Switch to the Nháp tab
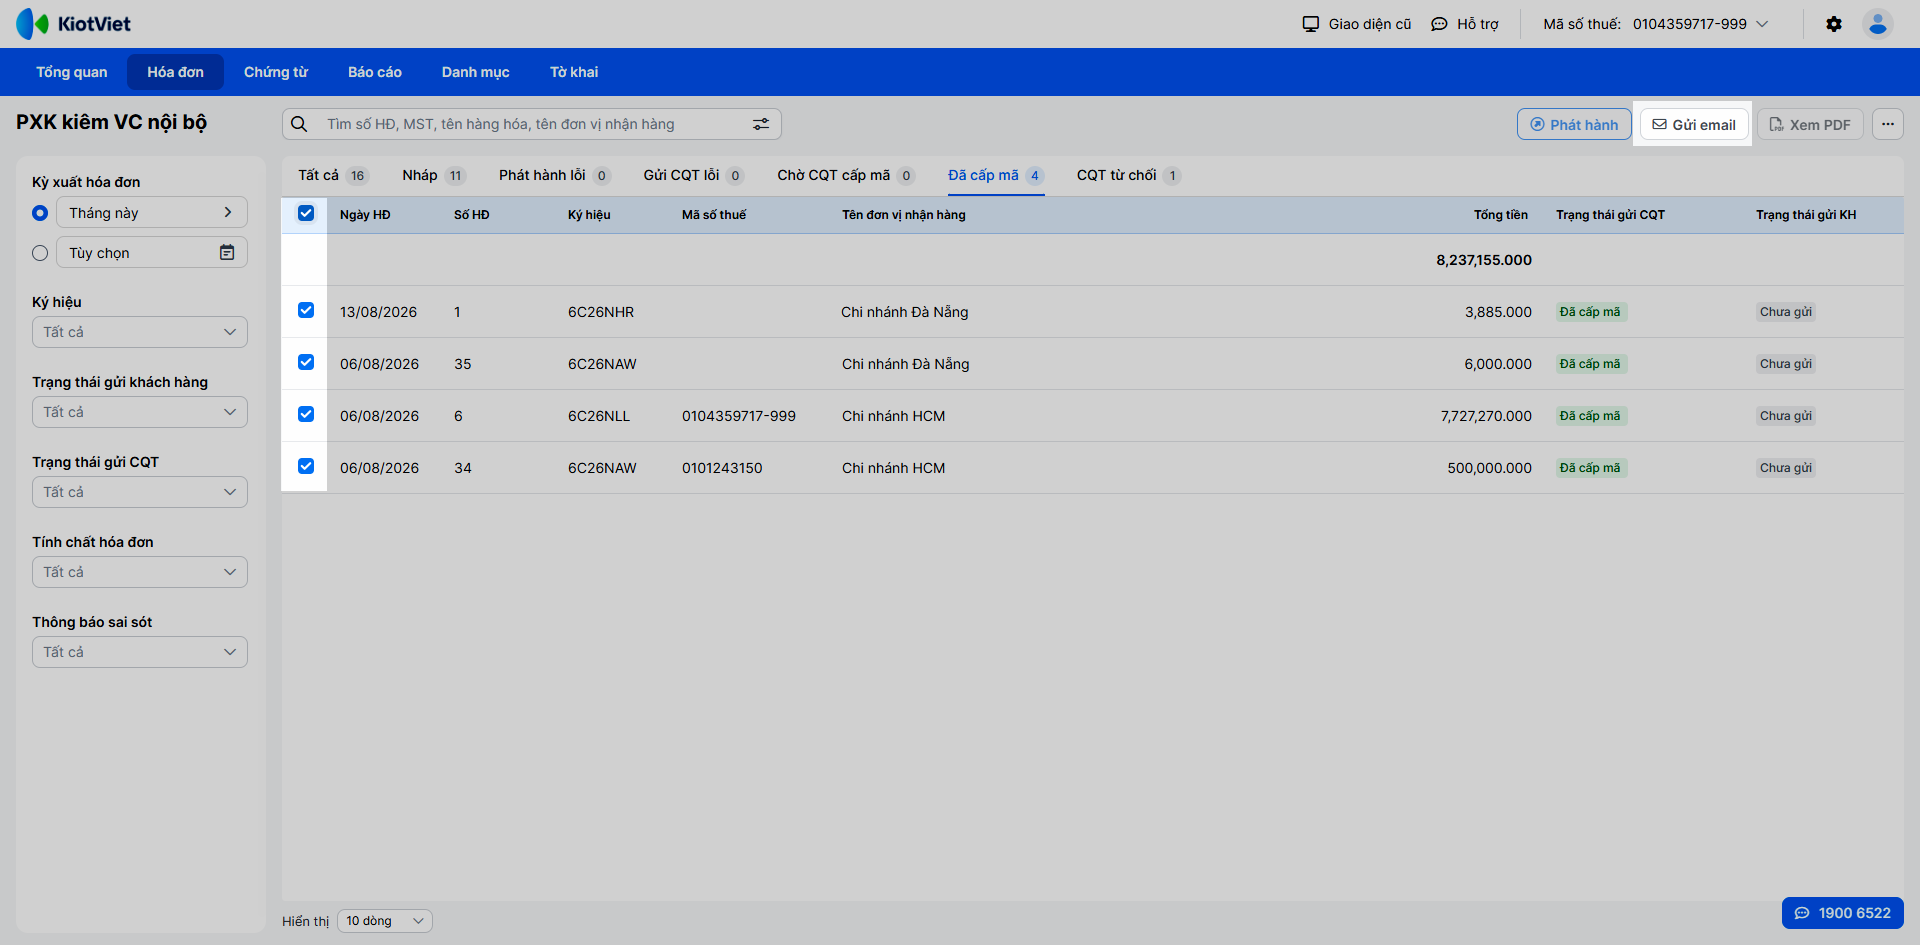Image resolution: width=1920 pixels, height=945 pixels. click(x=434, y=175)
